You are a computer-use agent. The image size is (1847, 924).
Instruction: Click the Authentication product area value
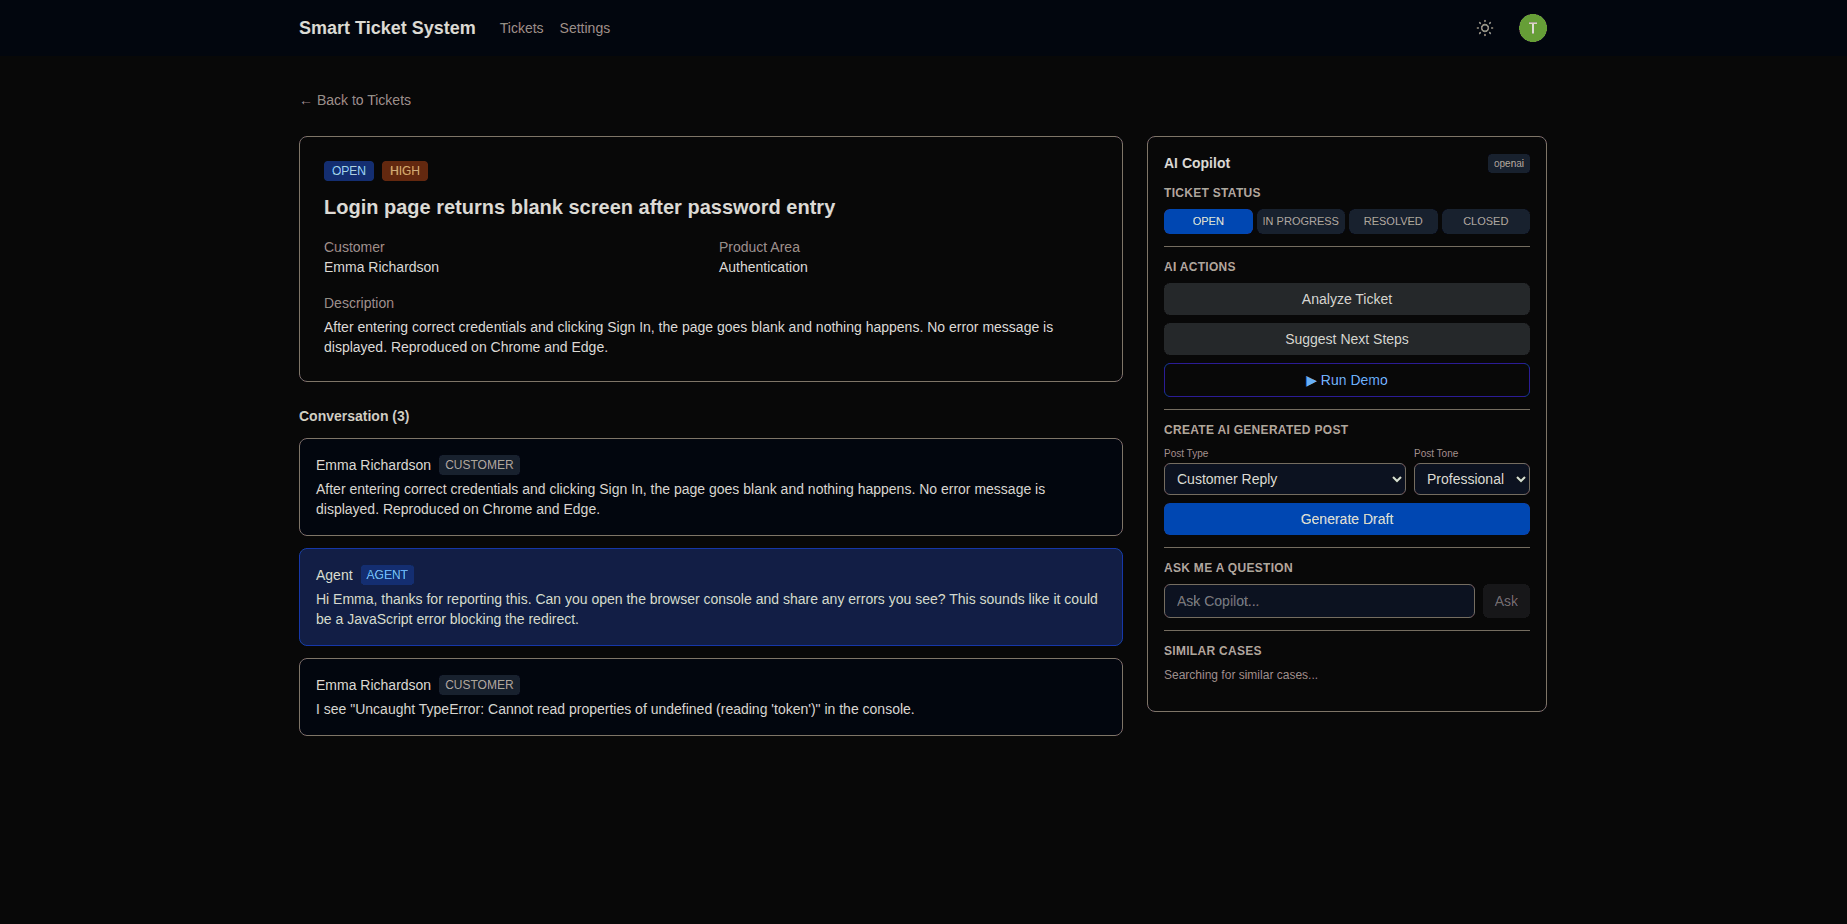point(763,267)
